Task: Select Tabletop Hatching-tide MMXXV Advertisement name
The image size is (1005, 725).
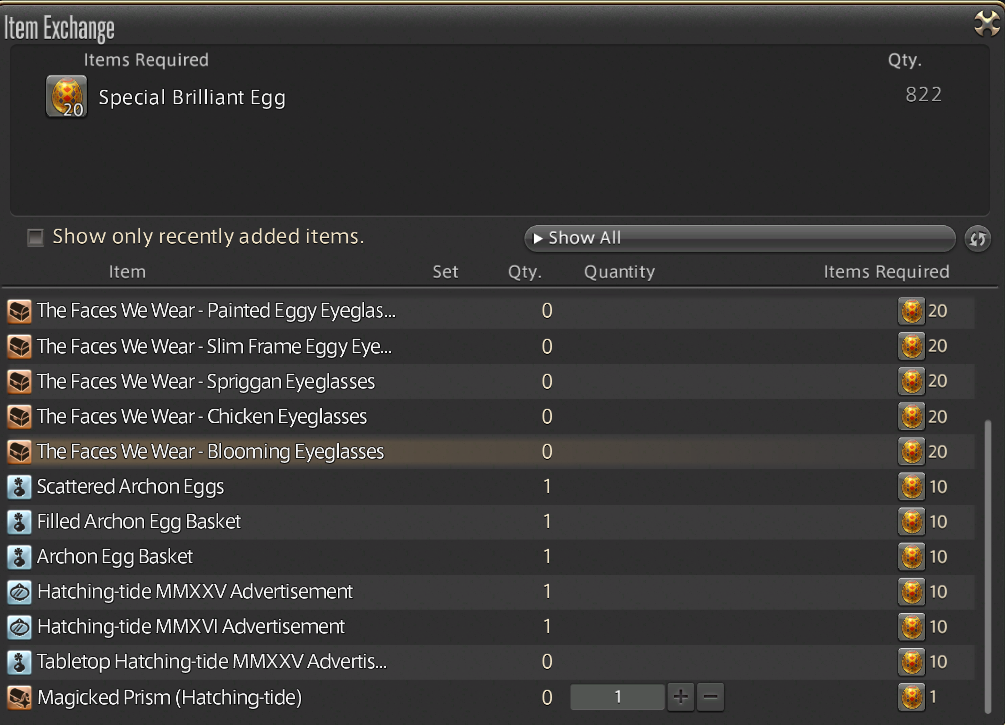Action: click(x=212, y=662)
